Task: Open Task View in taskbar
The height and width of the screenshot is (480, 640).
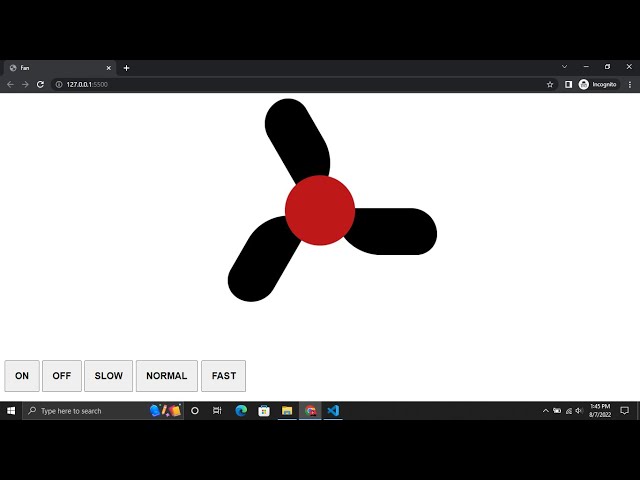Action: point(217,411)
